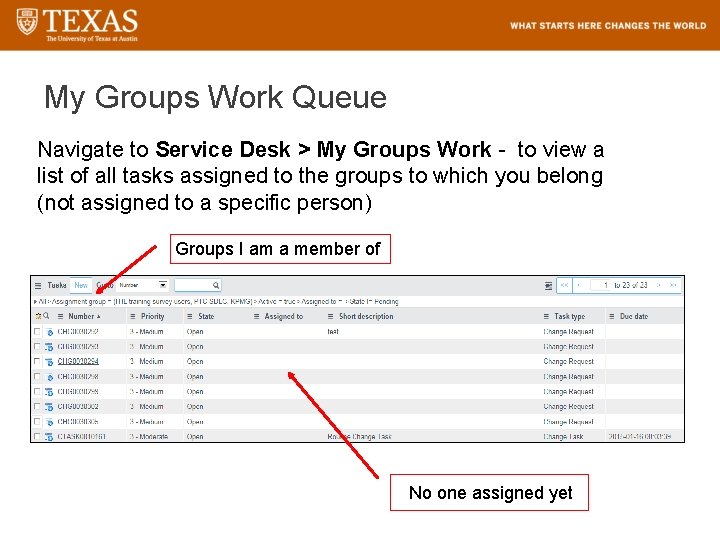The image size is (720, 540).
Task: Sort by the Short description column header
Action: tap(366, 316)
